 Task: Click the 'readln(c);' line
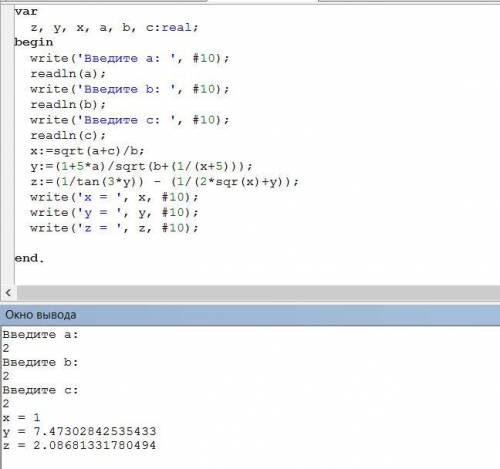pos(68,135)
